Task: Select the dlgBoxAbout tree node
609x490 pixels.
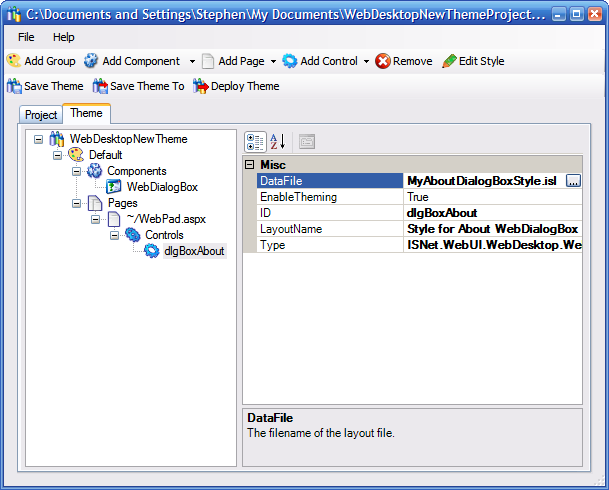Action: (x=194, y=251)
